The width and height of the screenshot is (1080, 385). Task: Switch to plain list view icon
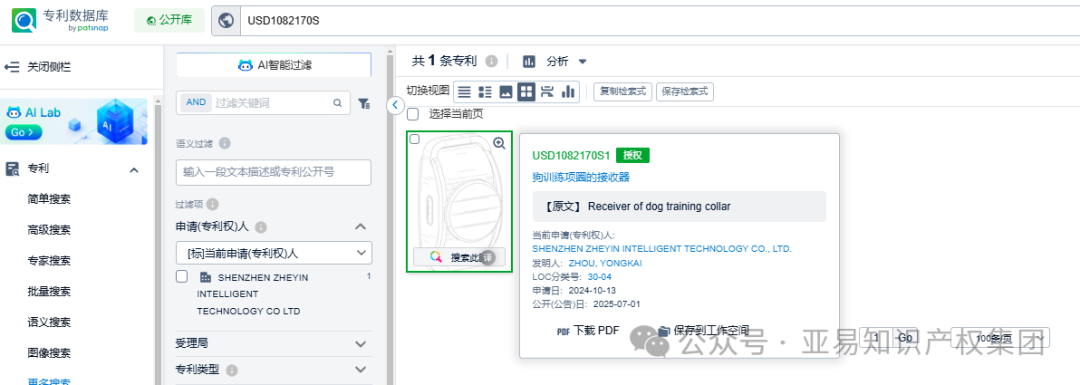point(465,92)
